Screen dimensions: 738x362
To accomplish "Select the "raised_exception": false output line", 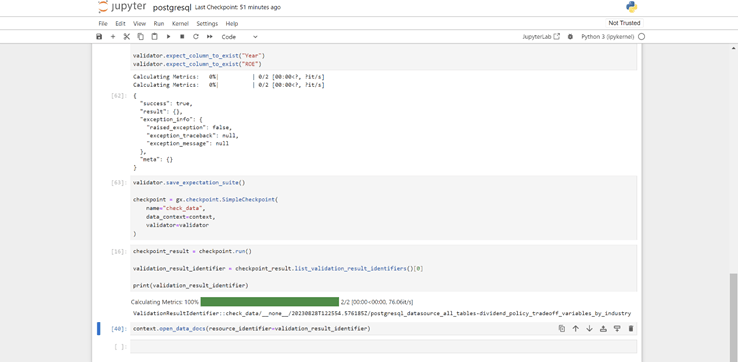I will point(189,127).
